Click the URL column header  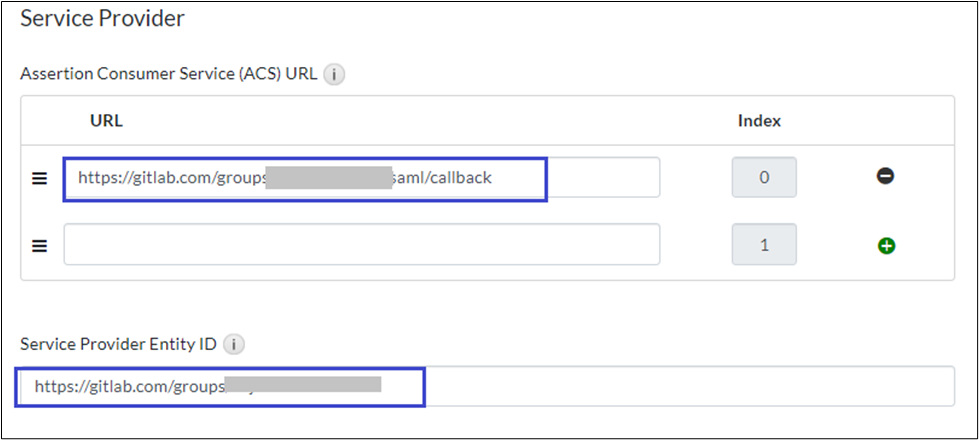coord(106,121)
